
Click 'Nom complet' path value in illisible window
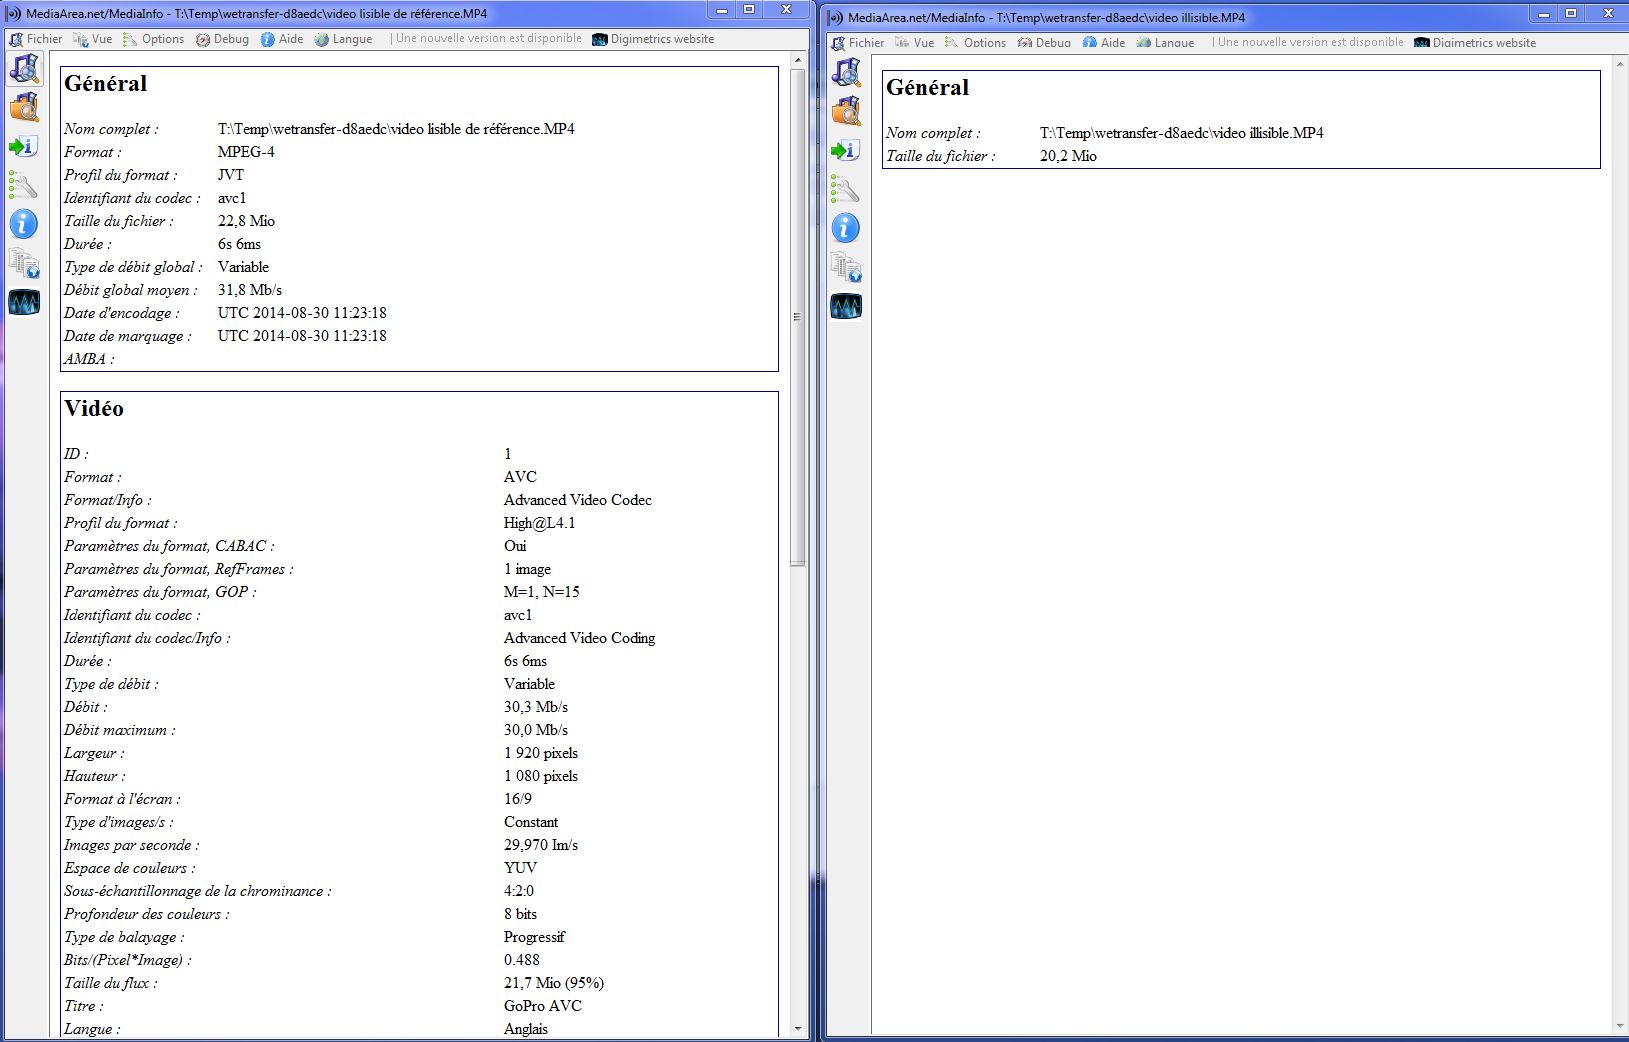click(x=1182, y=133)
